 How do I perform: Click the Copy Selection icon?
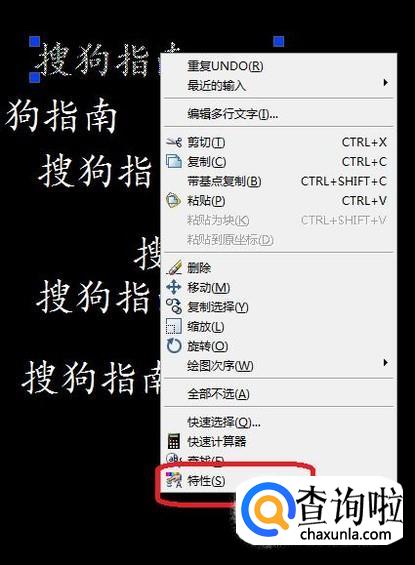[174, 306]
